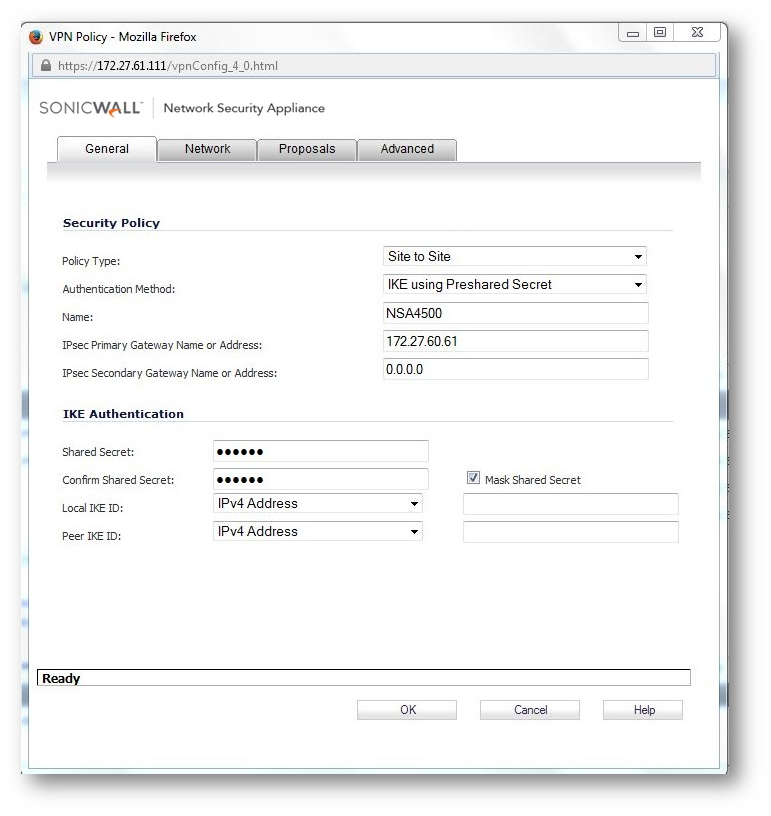Click the Firefox icon in title bar
Viewport: 771px width, 816px height.
pyautogui.click(x=37, y=37)
